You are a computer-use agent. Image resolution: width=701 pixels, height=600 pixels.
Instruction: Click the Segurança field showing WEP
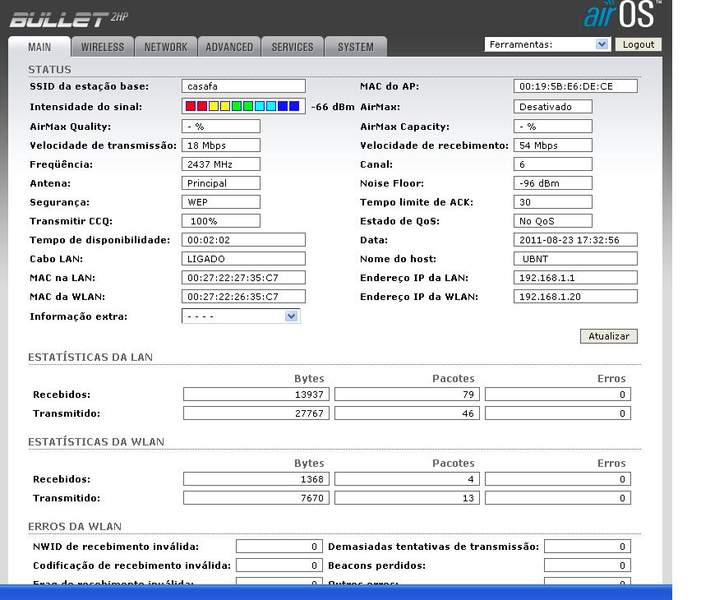pos(221,202)
